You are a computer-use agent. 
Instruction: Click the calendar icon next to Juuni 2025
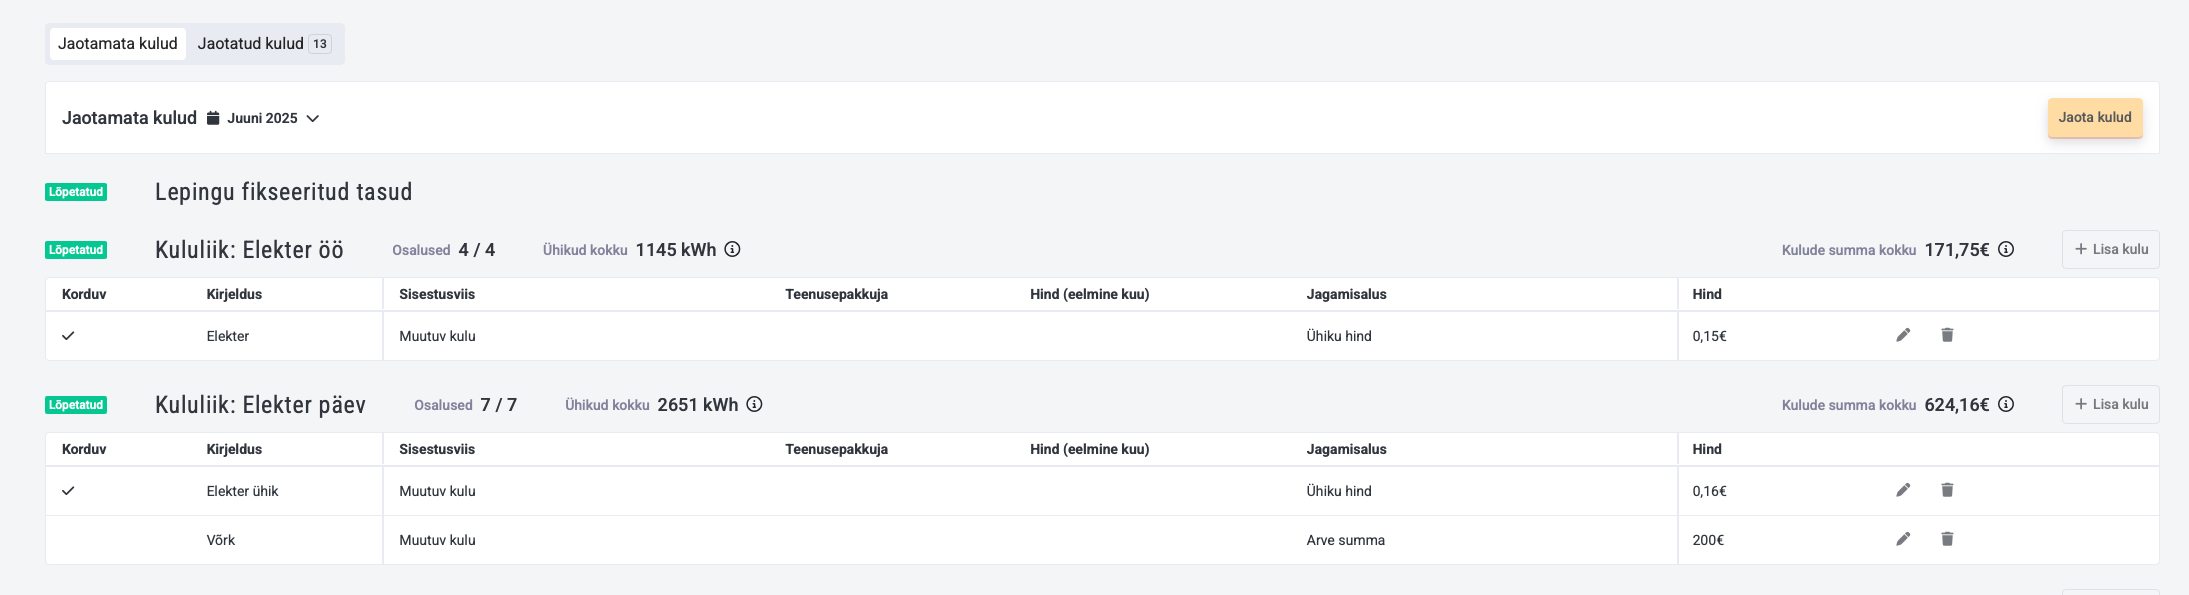[213, 118]
